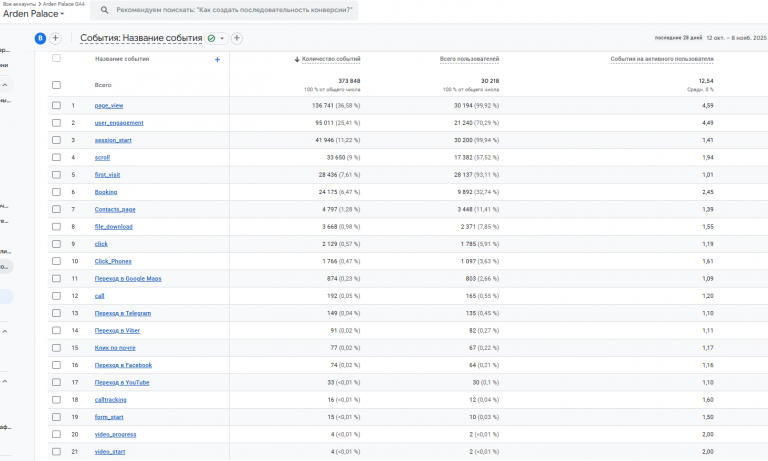Open the Arden Palace account dropdown
This screenshot has height=461, width=768.
pyautogui.click(x=34, y=15)
